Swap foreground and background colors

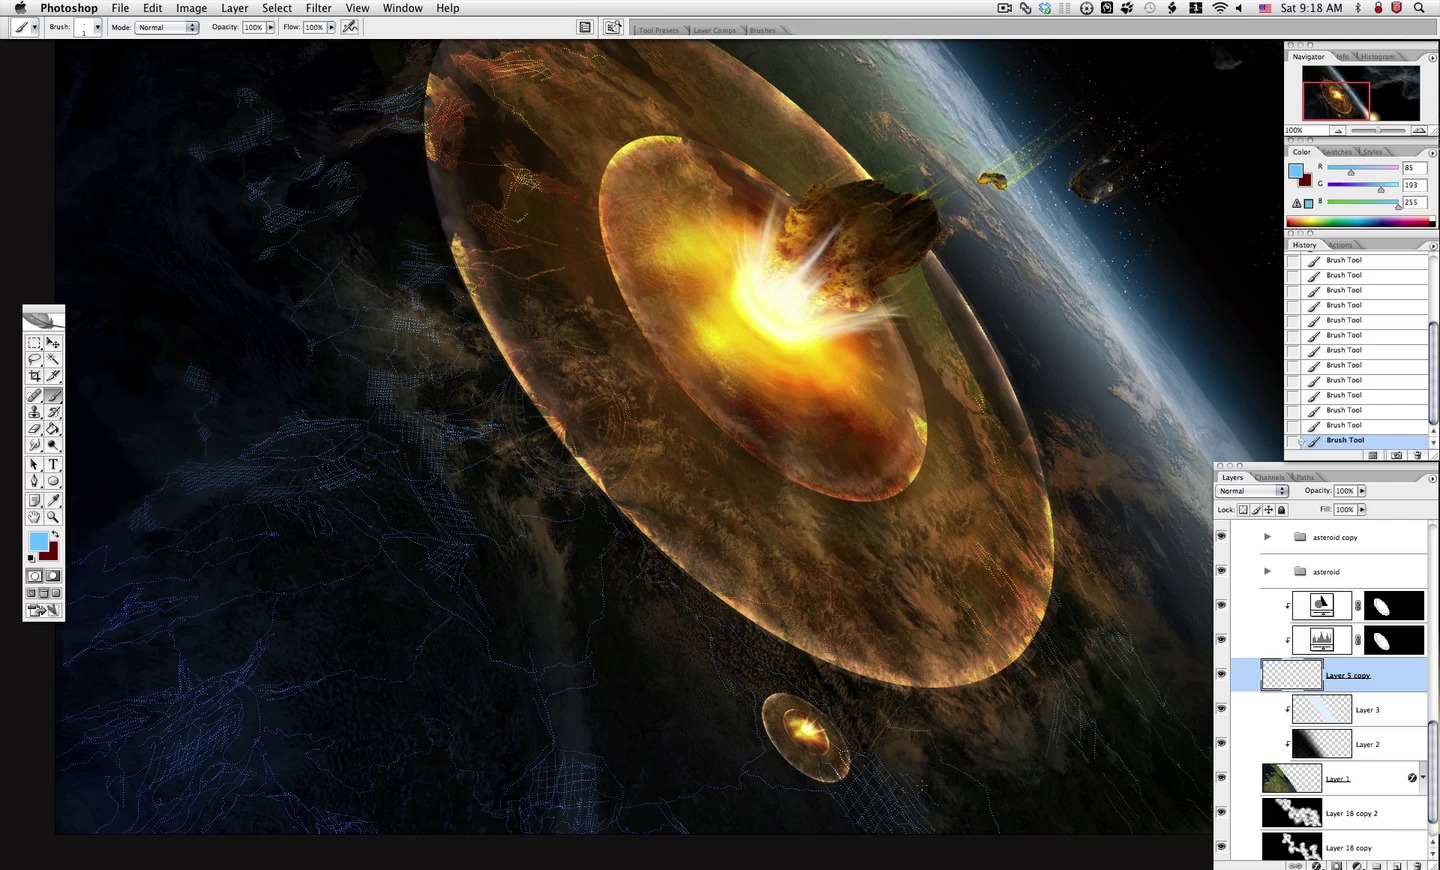point(55,535)
